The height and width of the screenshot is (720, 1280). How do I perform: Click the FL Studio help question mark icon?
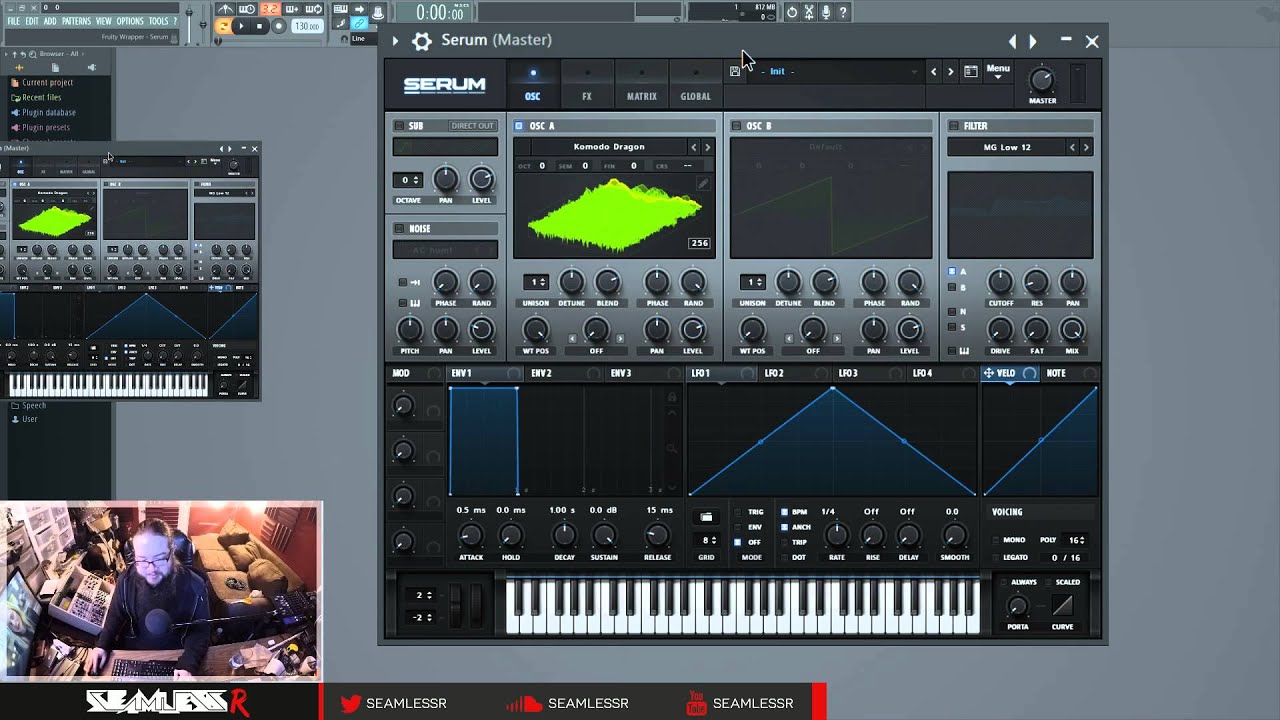point(843,12)
